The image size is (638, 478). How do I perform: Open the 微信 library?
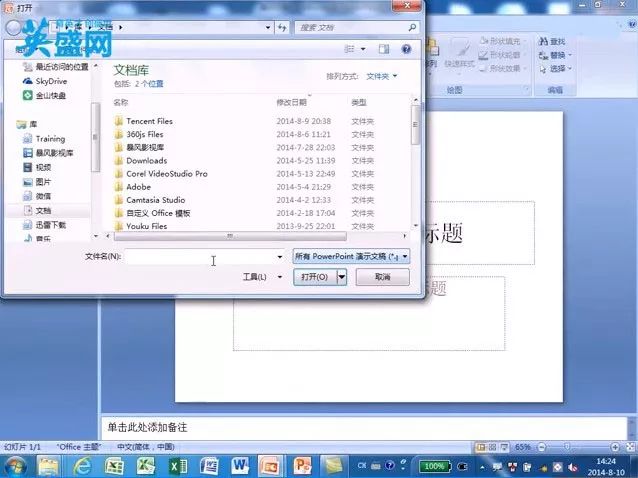[x=43, y=196]
